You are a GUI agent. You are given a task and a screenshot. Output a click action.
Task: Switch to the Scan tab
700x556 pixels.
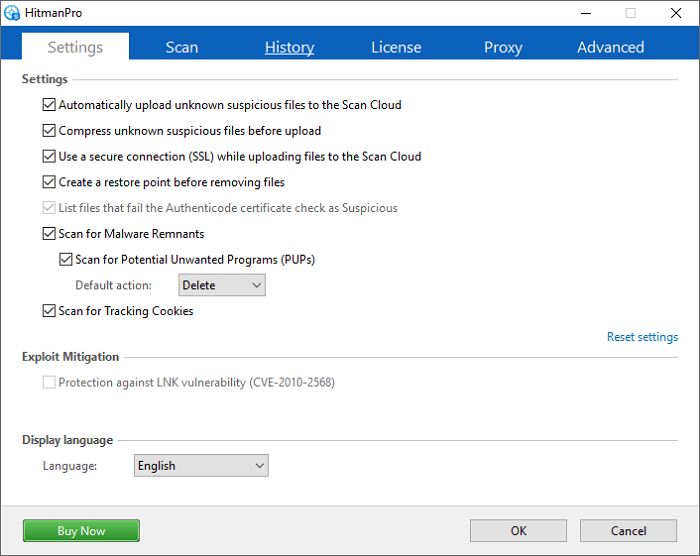pyautogui.click(x=182, y=47)
